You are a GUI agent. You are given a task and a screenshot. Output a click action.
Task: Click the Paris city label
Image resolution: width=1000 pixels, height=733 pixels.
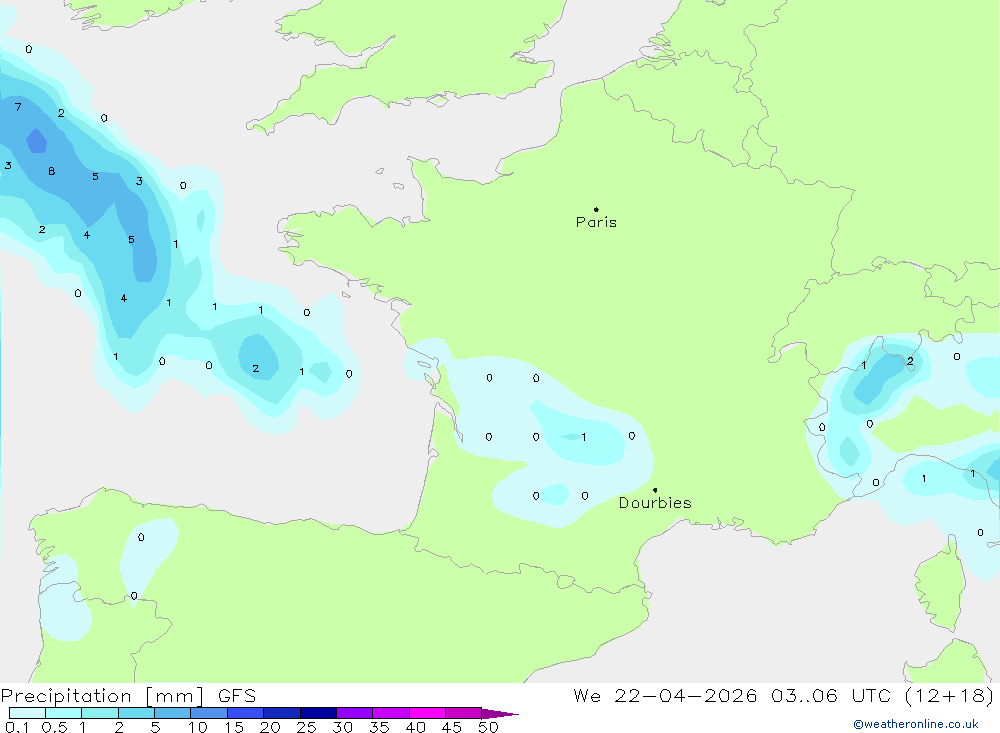(x=596, y=222)
